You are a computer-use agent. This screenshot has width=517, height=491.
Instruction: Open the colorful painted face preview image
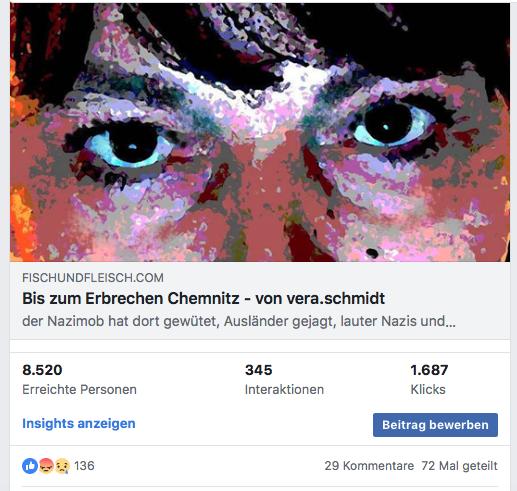[260, 132]
